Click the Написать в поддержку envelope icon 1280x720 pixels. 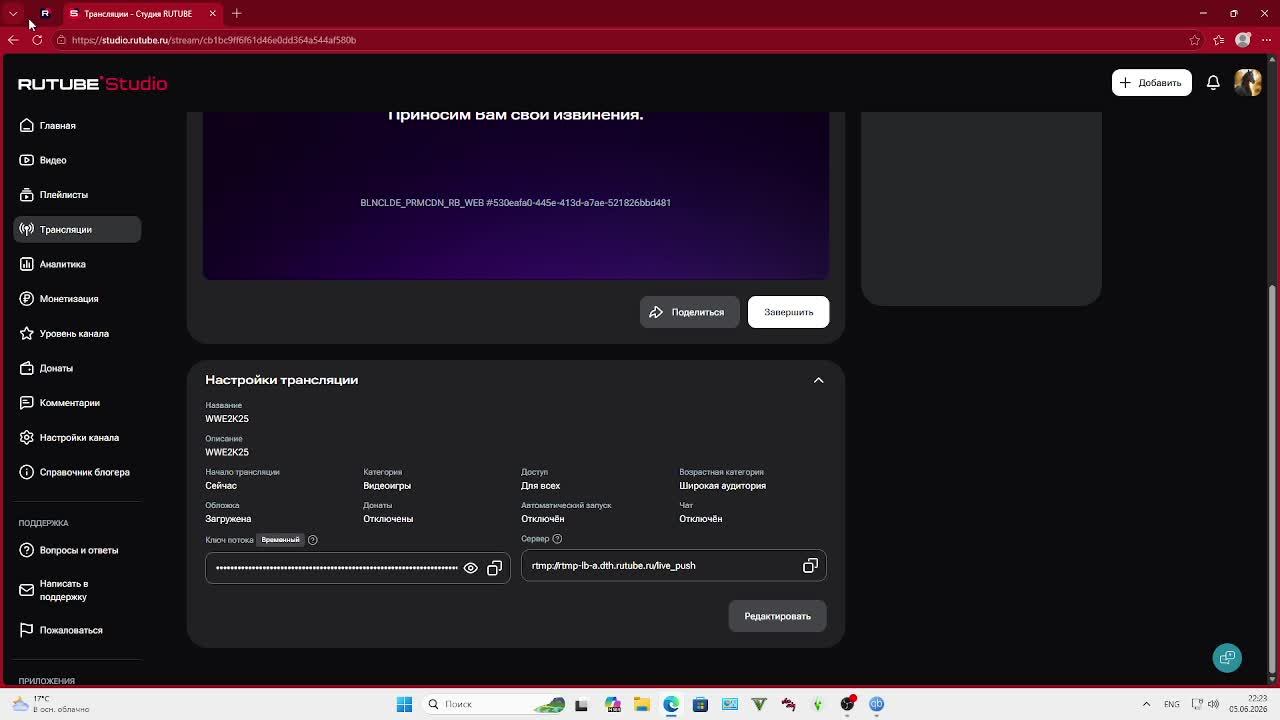pyautogui.click(x=27, y=590)
